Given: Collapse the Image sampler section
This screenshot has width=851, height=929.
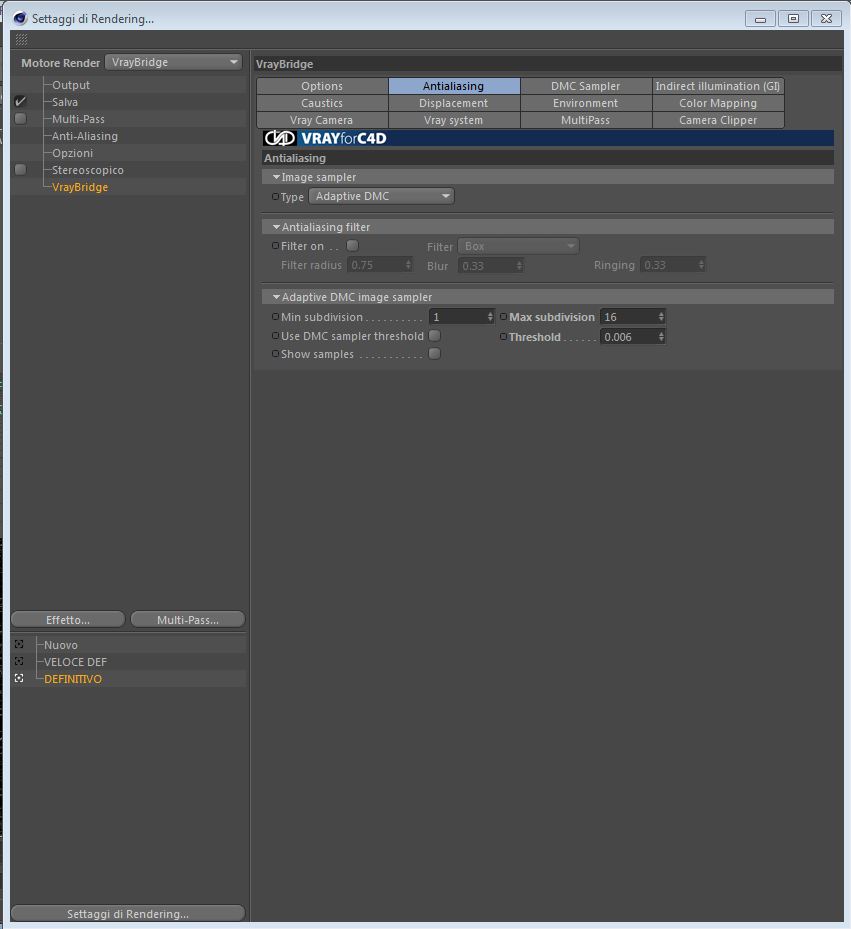Looking at the screenshot, I should coord(276,177).
